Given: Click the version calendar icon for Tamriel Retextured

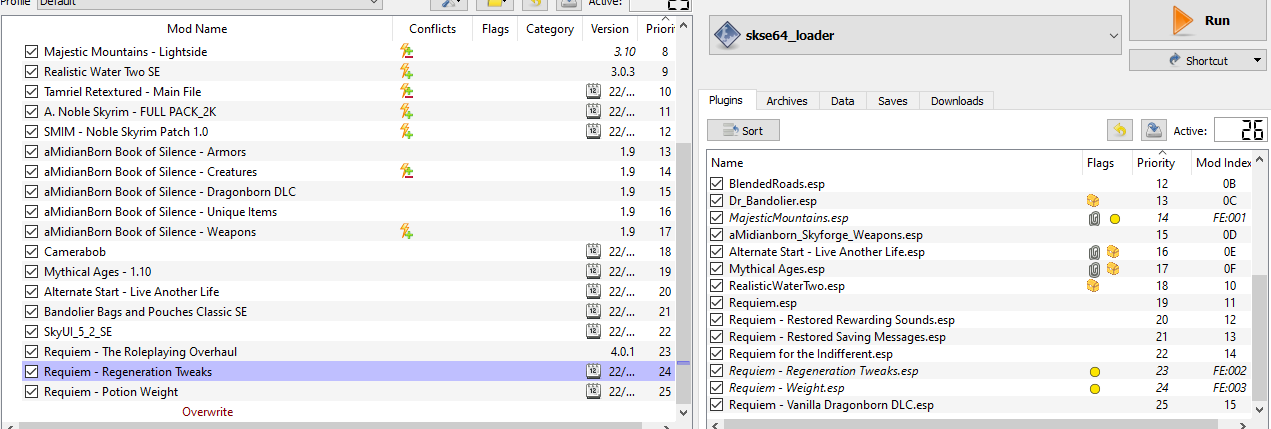Looking at the screenshot, I should click(592, 91).
